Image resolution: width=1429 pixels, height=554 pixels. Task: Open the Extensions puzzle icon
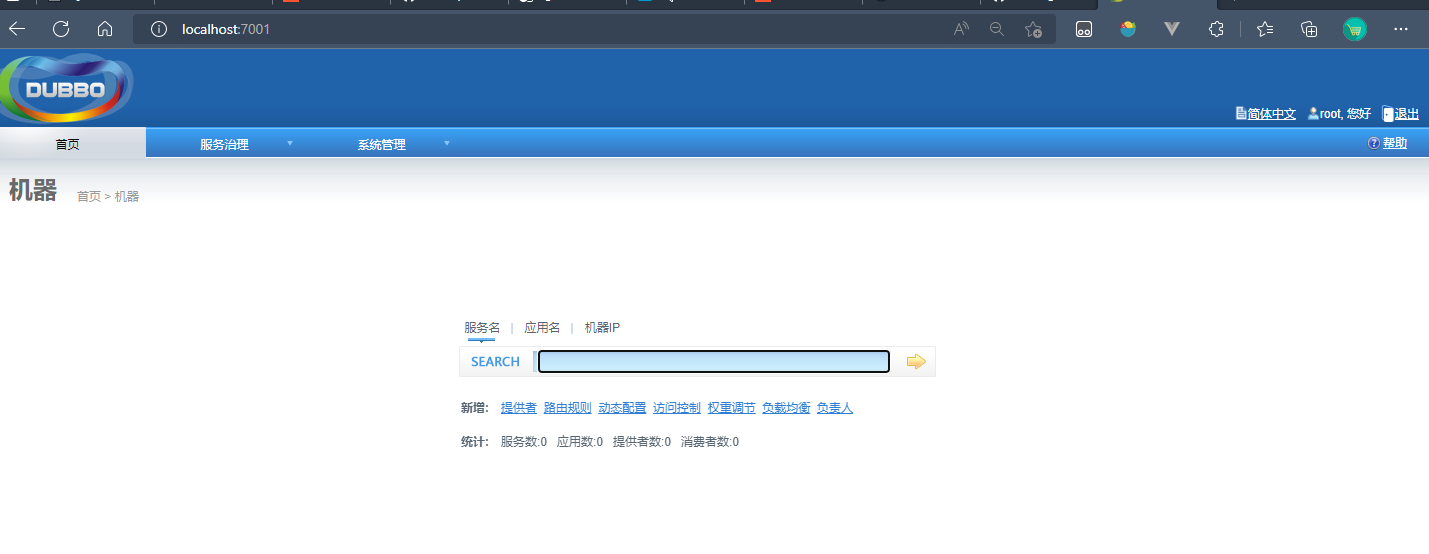(1216, 29)
